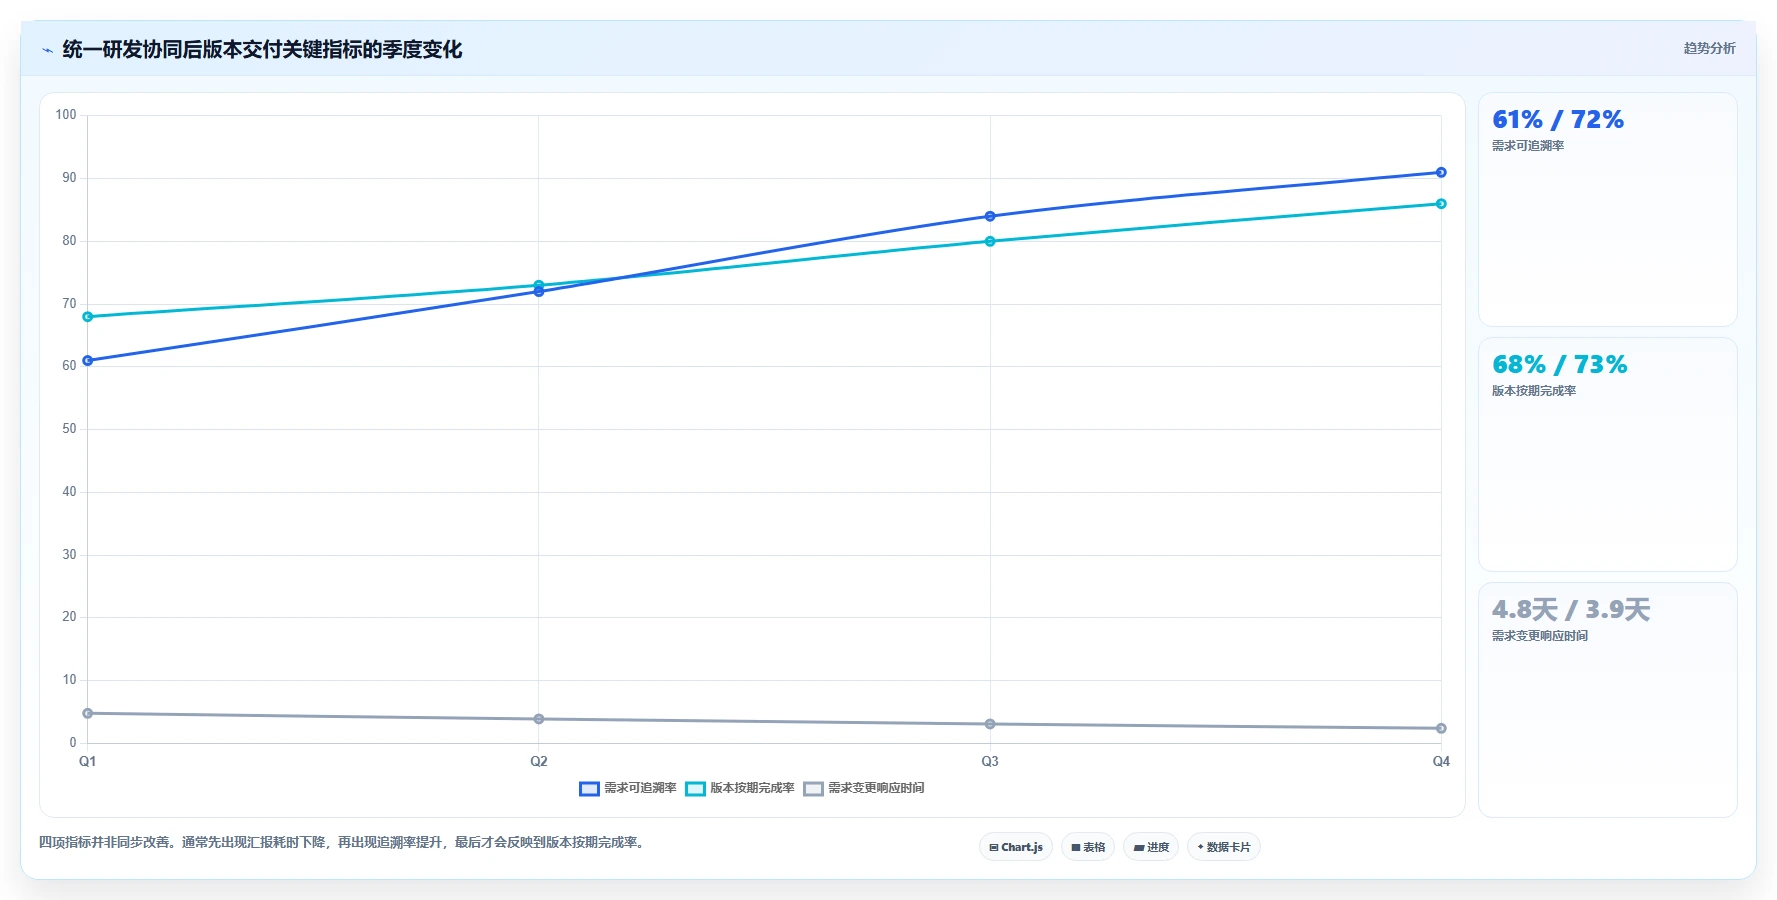Click the 版本按期完成率 label in the stat card
This screenshot has height=900, width=1777.
point(1534,391)
